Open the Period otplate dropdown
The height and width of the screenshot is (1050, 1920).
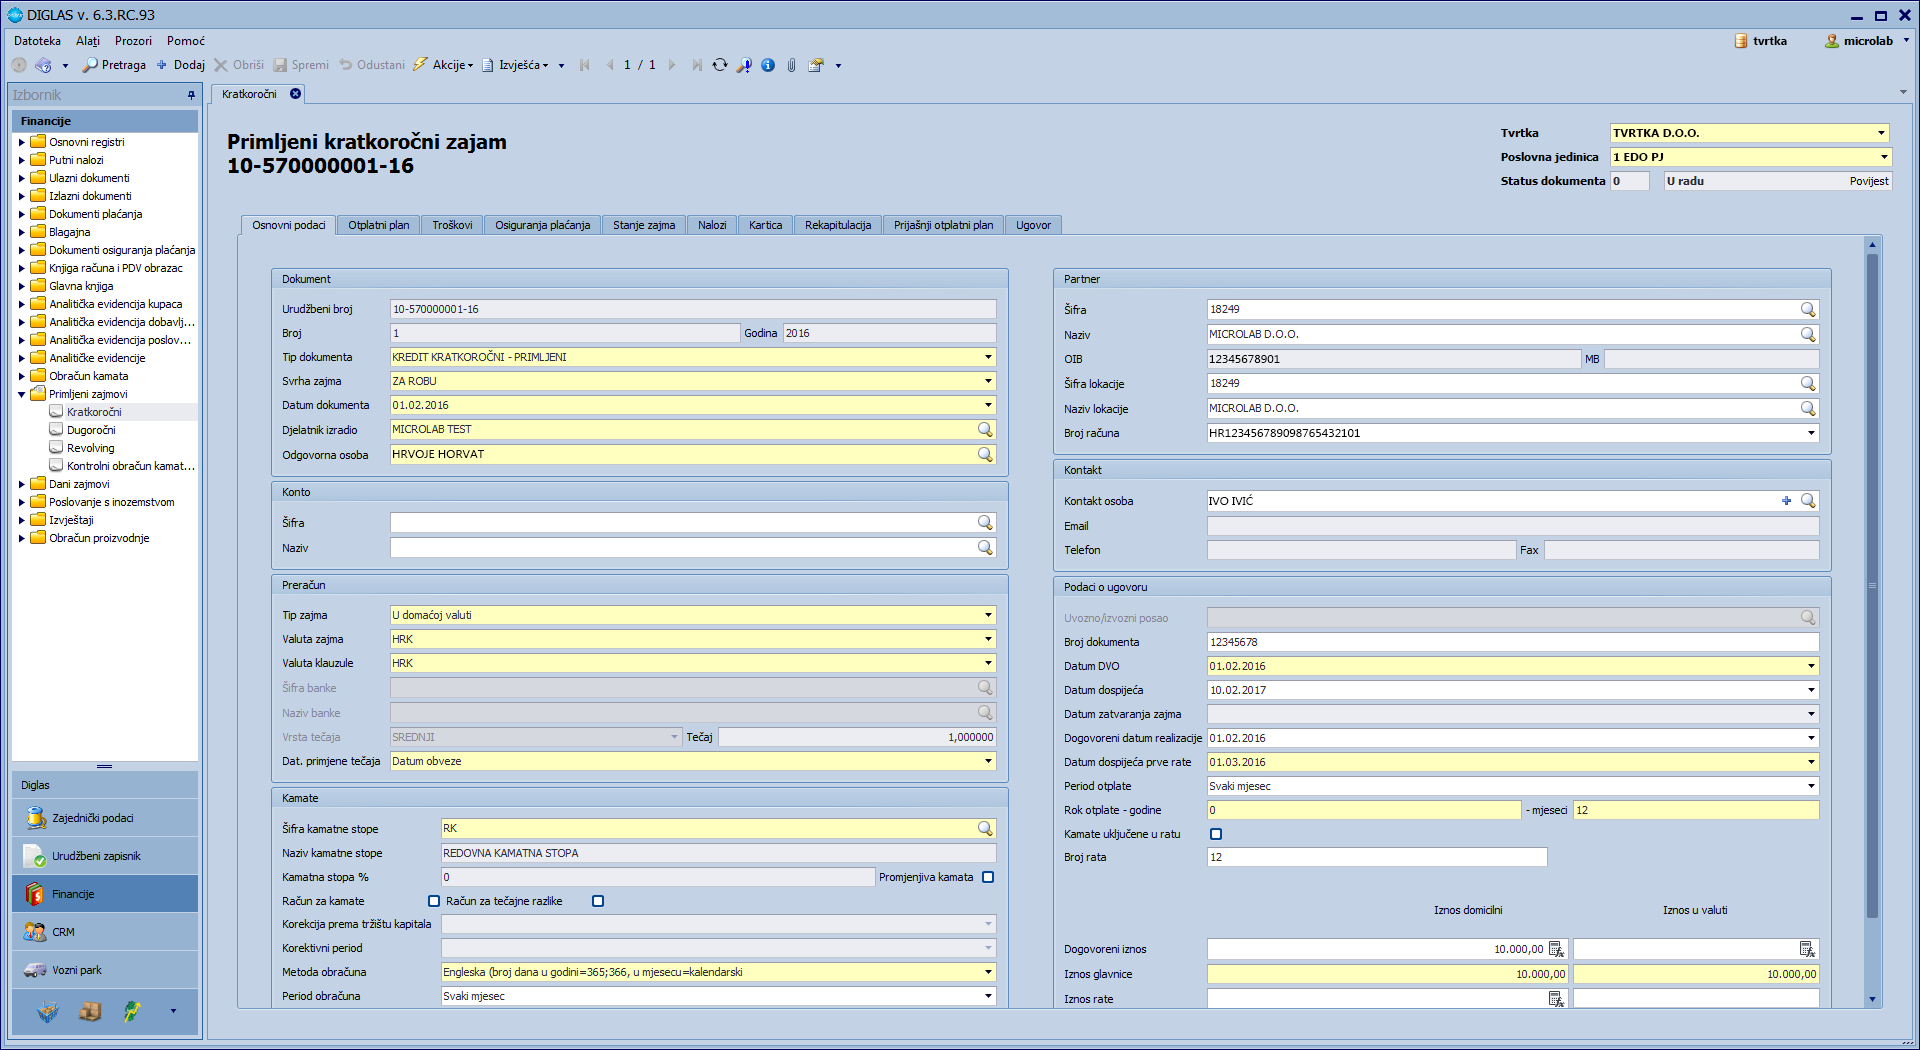coord(1811,786)
